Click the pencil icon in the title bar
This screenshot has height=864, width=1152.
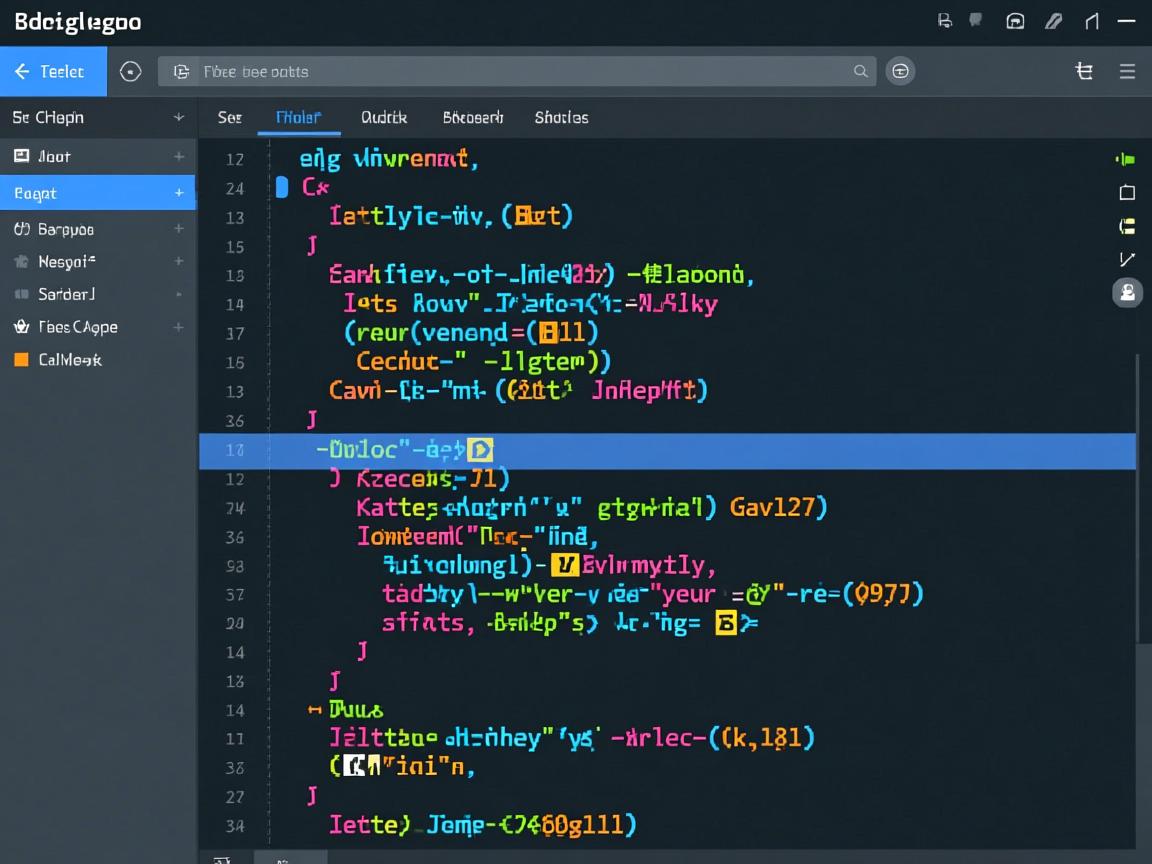pyautogui.click(x=1053, y=21)
